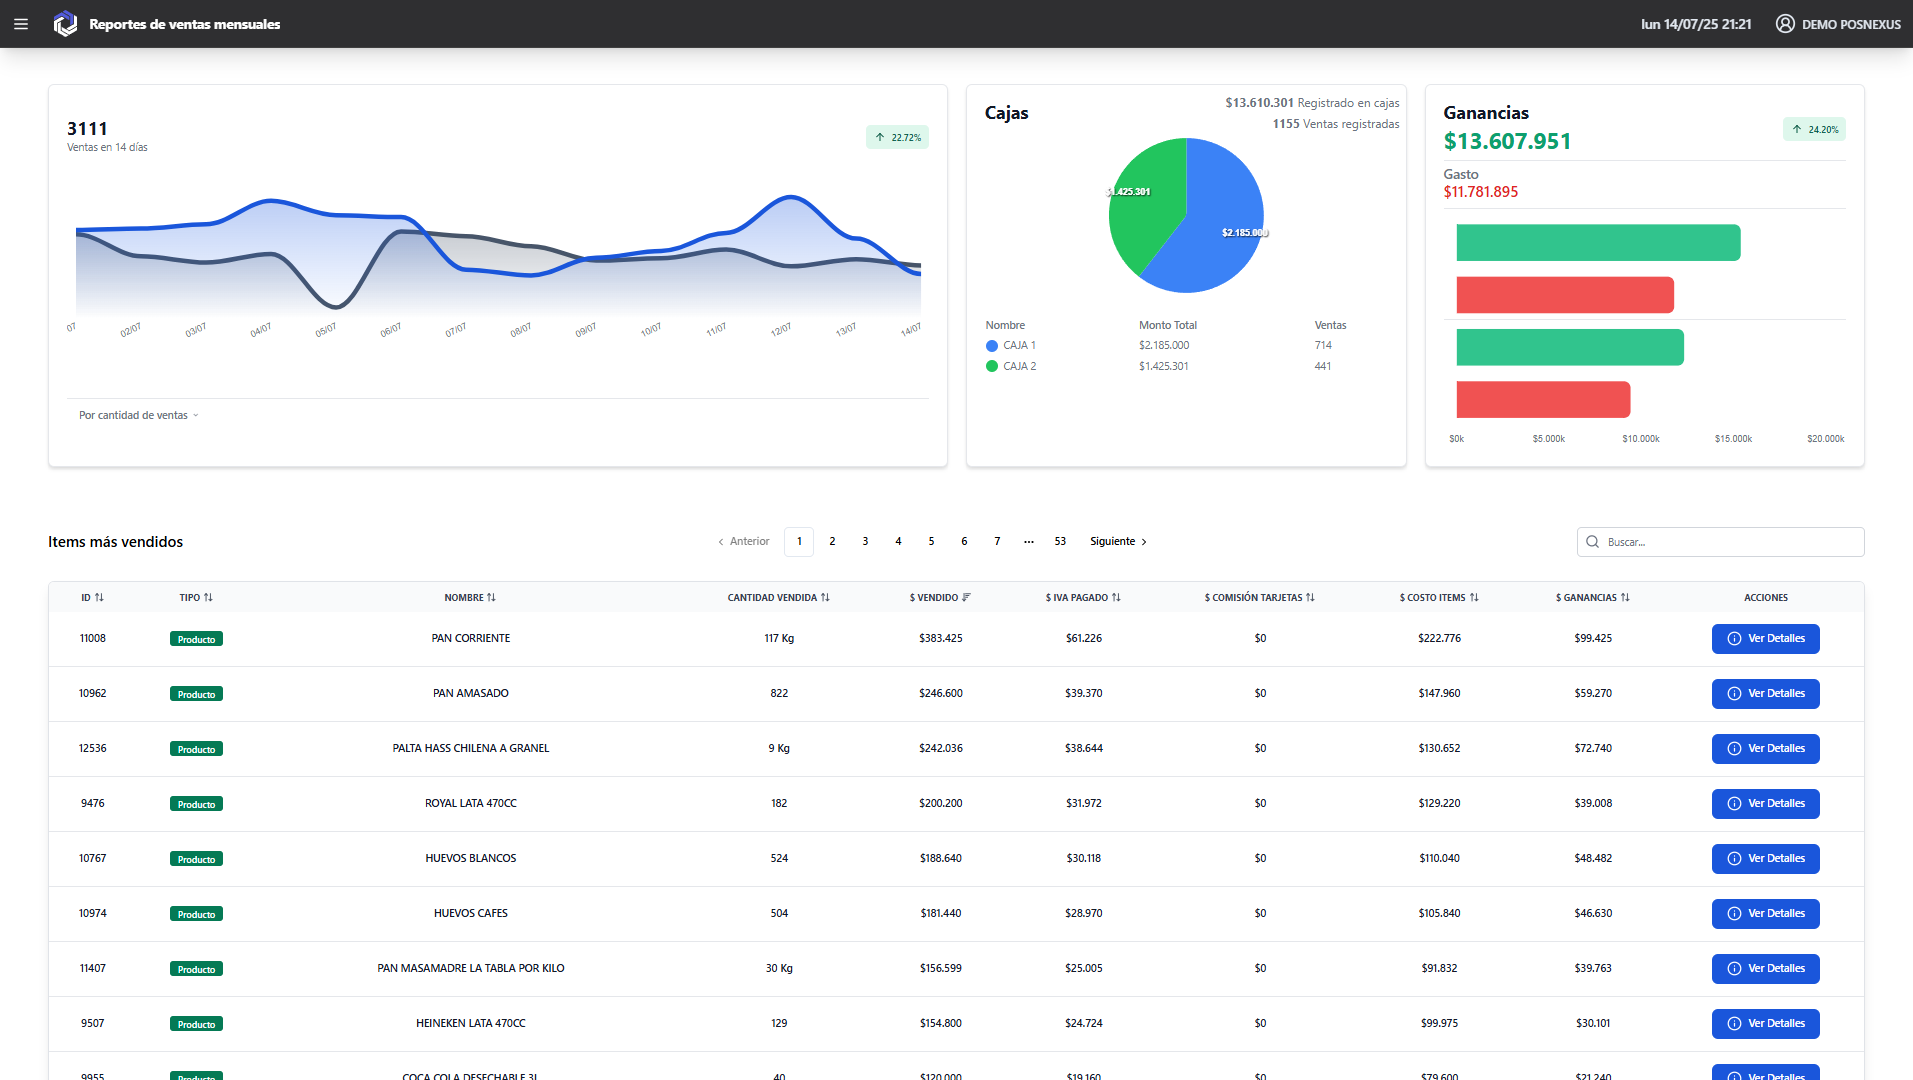
Task: Sort by $ Vendido column icon
Action: (x=966, y=598)
